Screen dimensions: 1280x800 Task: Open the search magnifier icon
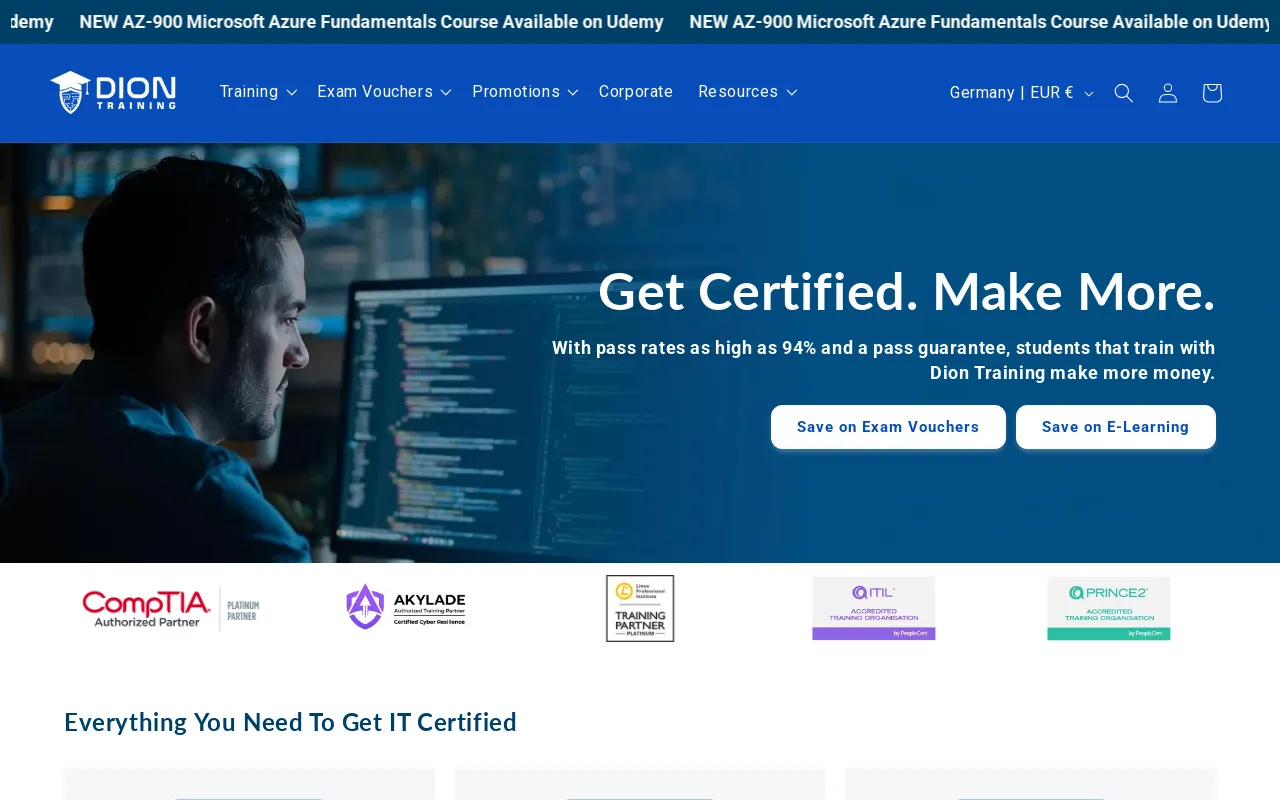[x=1124, y=93]
